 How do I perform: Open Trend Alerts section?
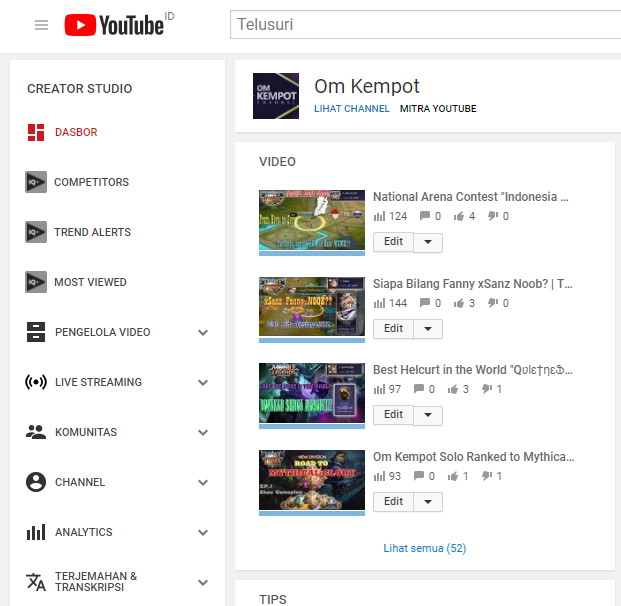93,232
